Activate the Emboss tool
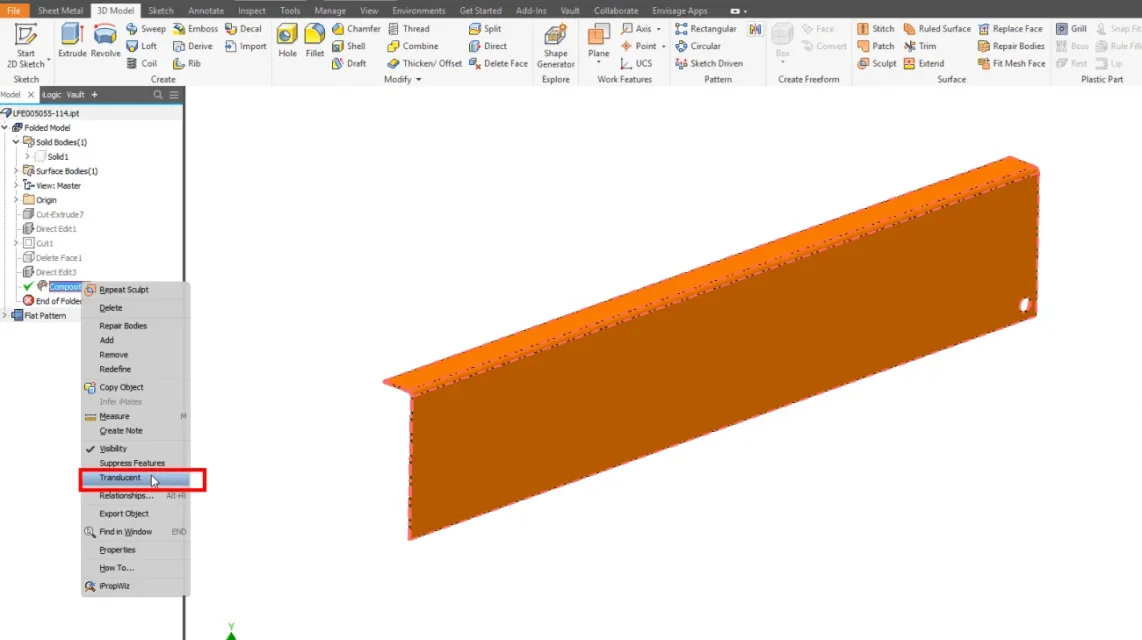Image resolution: width=1142 pixels, height=640 pixels. point(195,28)
